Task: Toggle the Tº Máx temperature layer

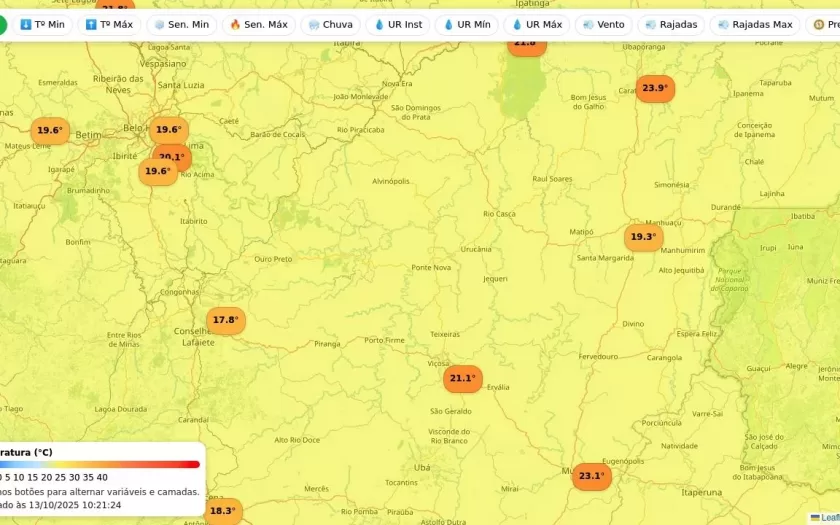Action: (x=109, y=24)
